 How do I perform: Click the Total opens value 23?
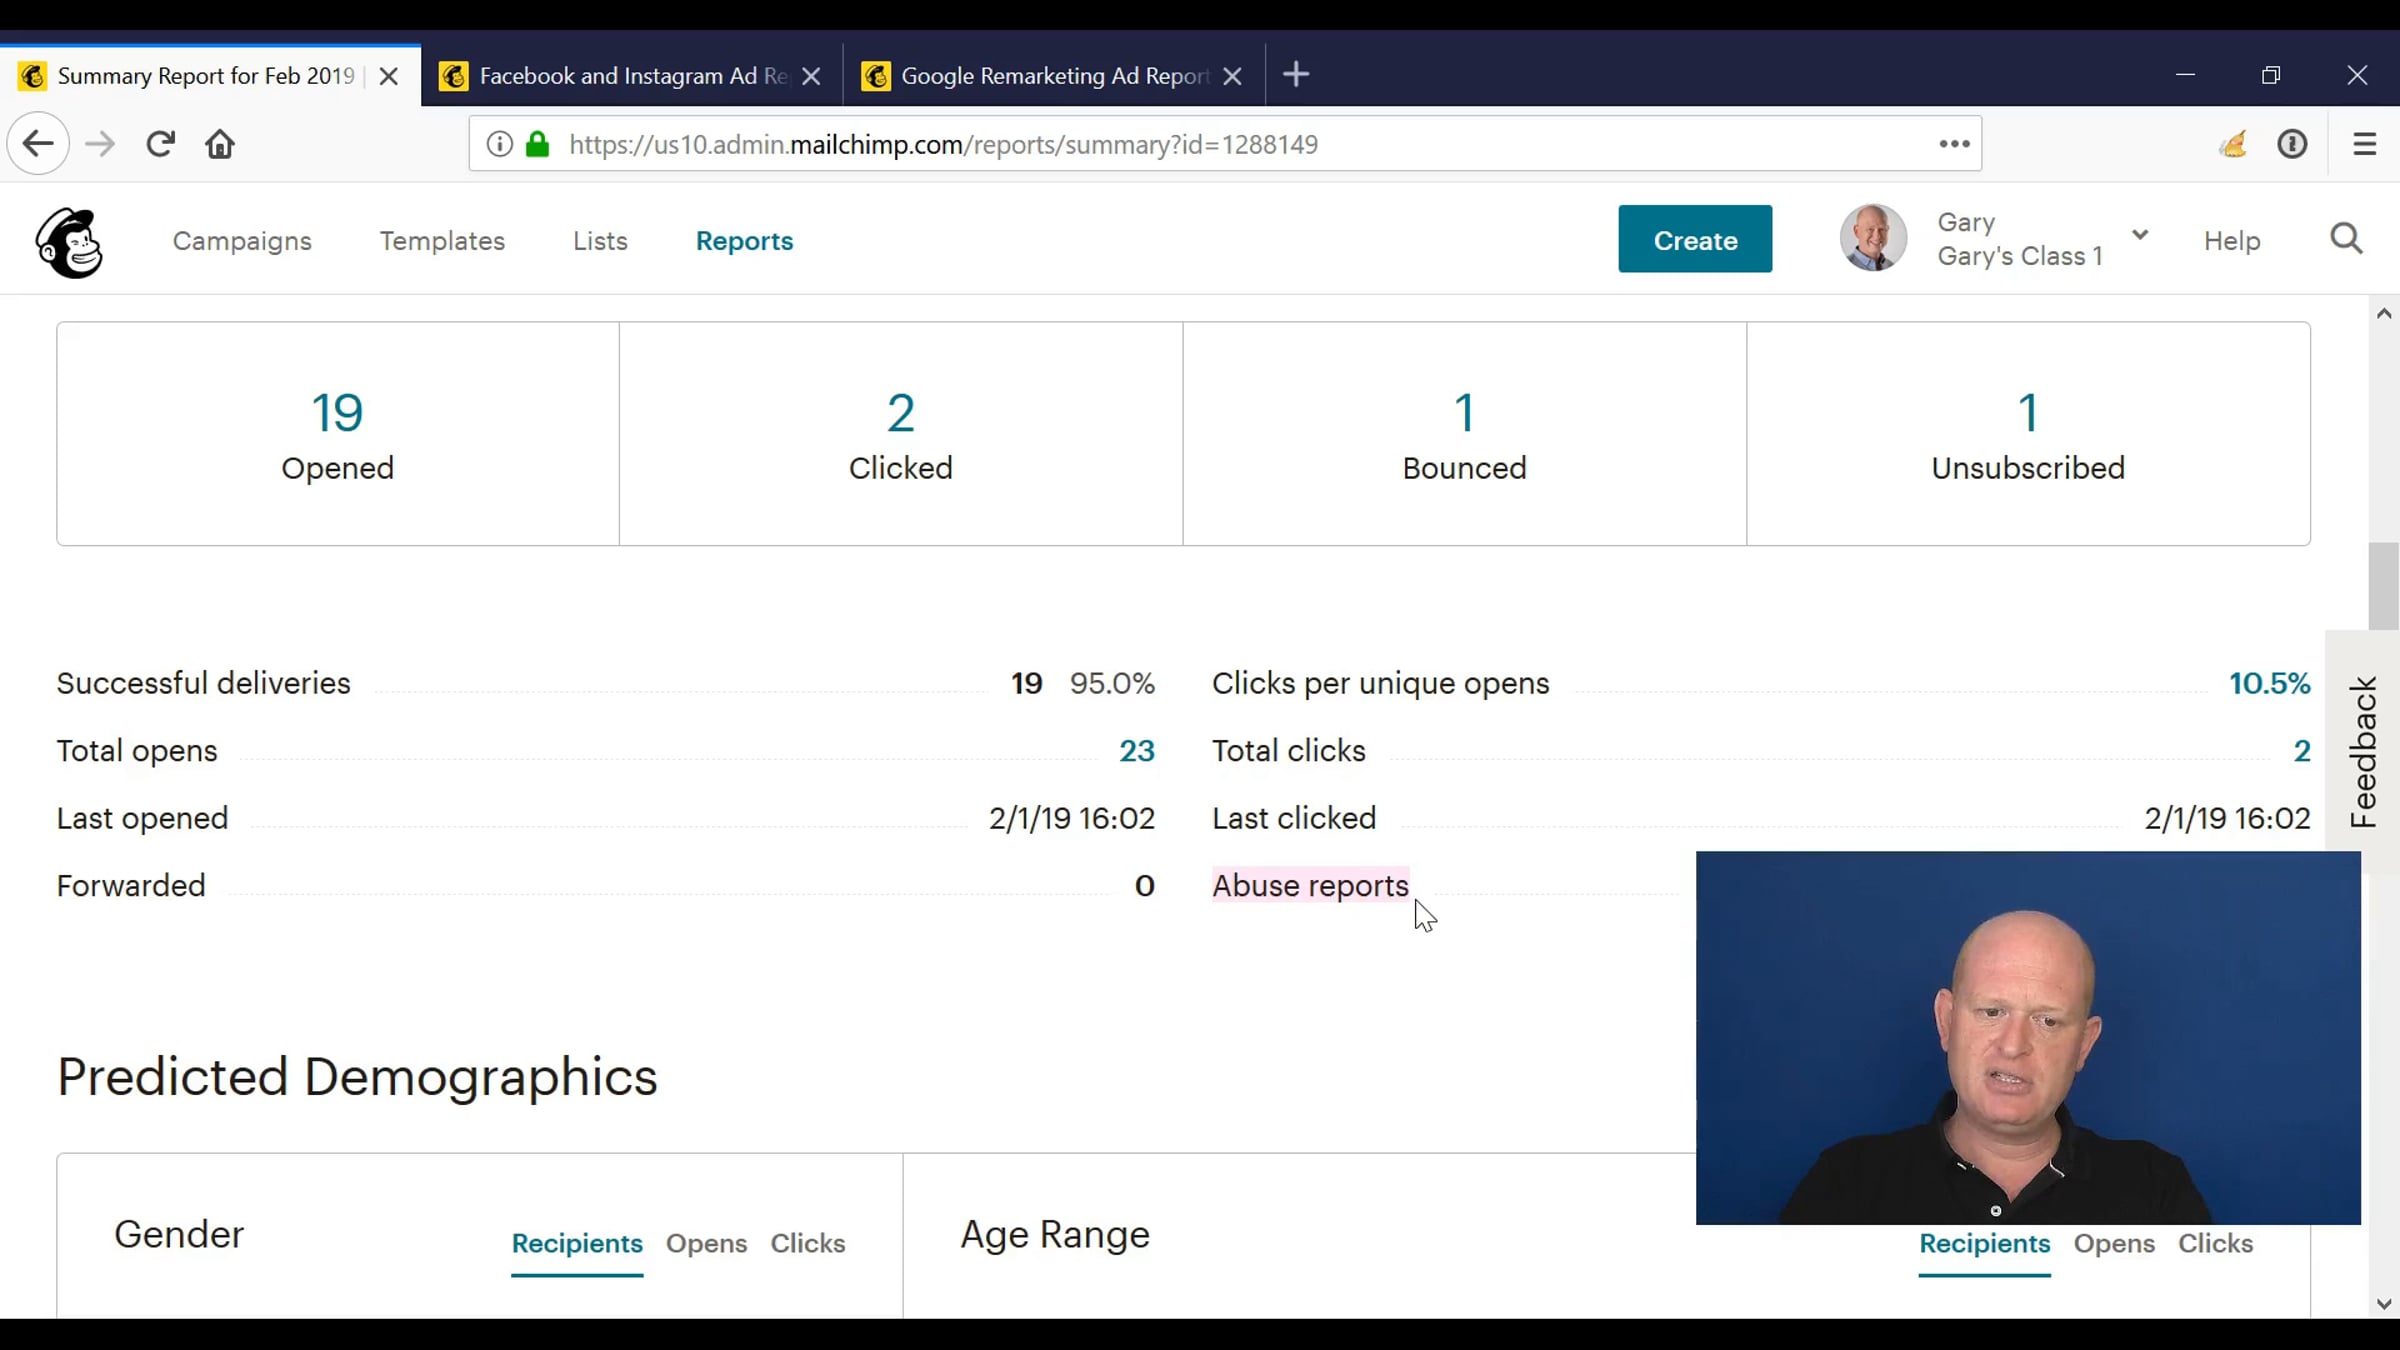[x=1136, y=751]
